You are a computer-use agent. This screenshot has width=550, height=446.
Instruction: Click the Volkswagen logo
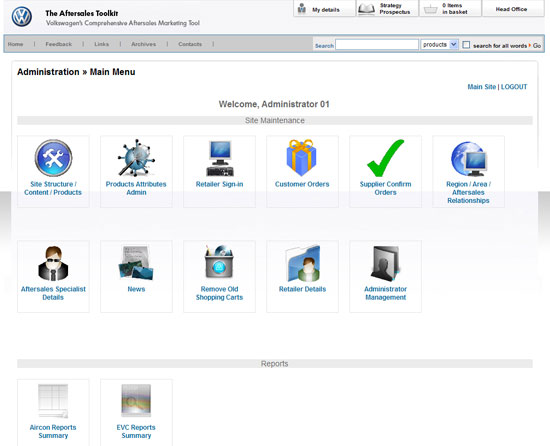(x=22, y=16)
